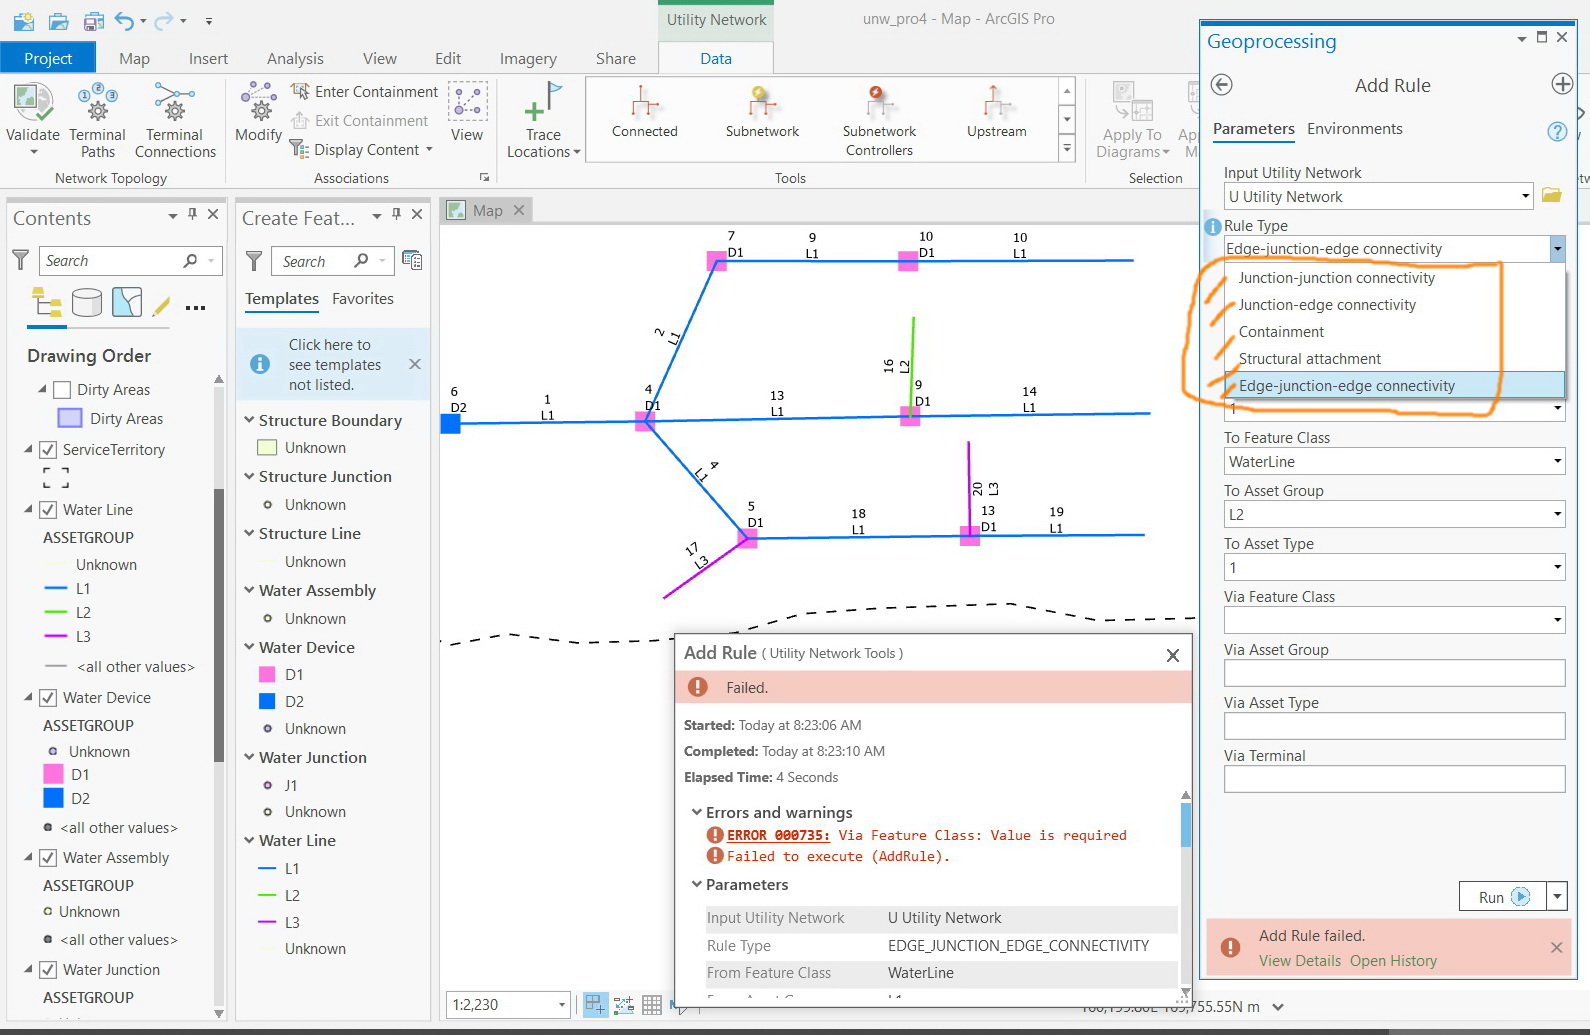Click the Via Asset Group input field

pos(1394,673)
